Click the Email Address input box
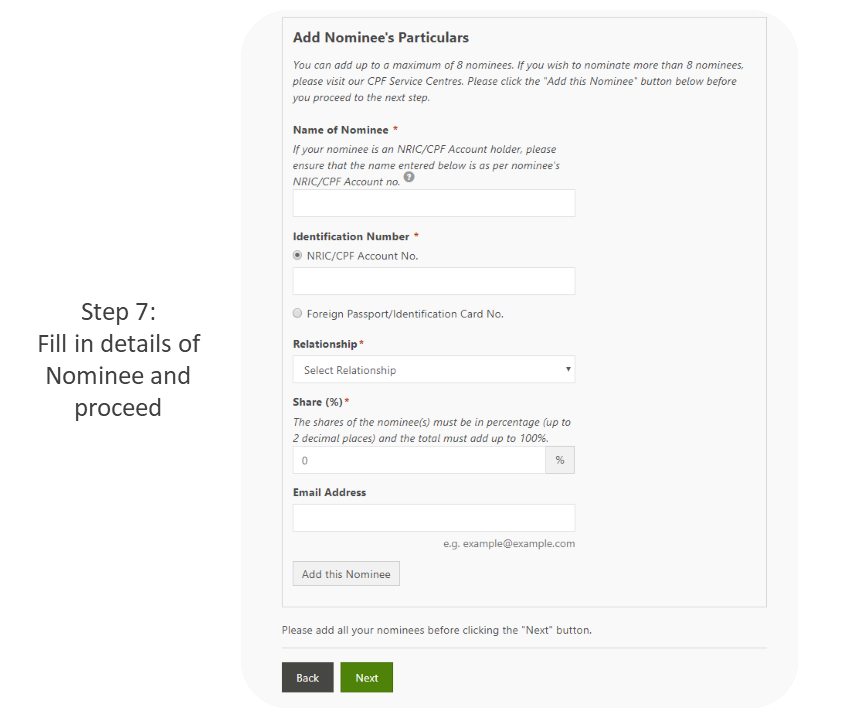846x719 pixels. pyautogui.click(x=434, y=518)
